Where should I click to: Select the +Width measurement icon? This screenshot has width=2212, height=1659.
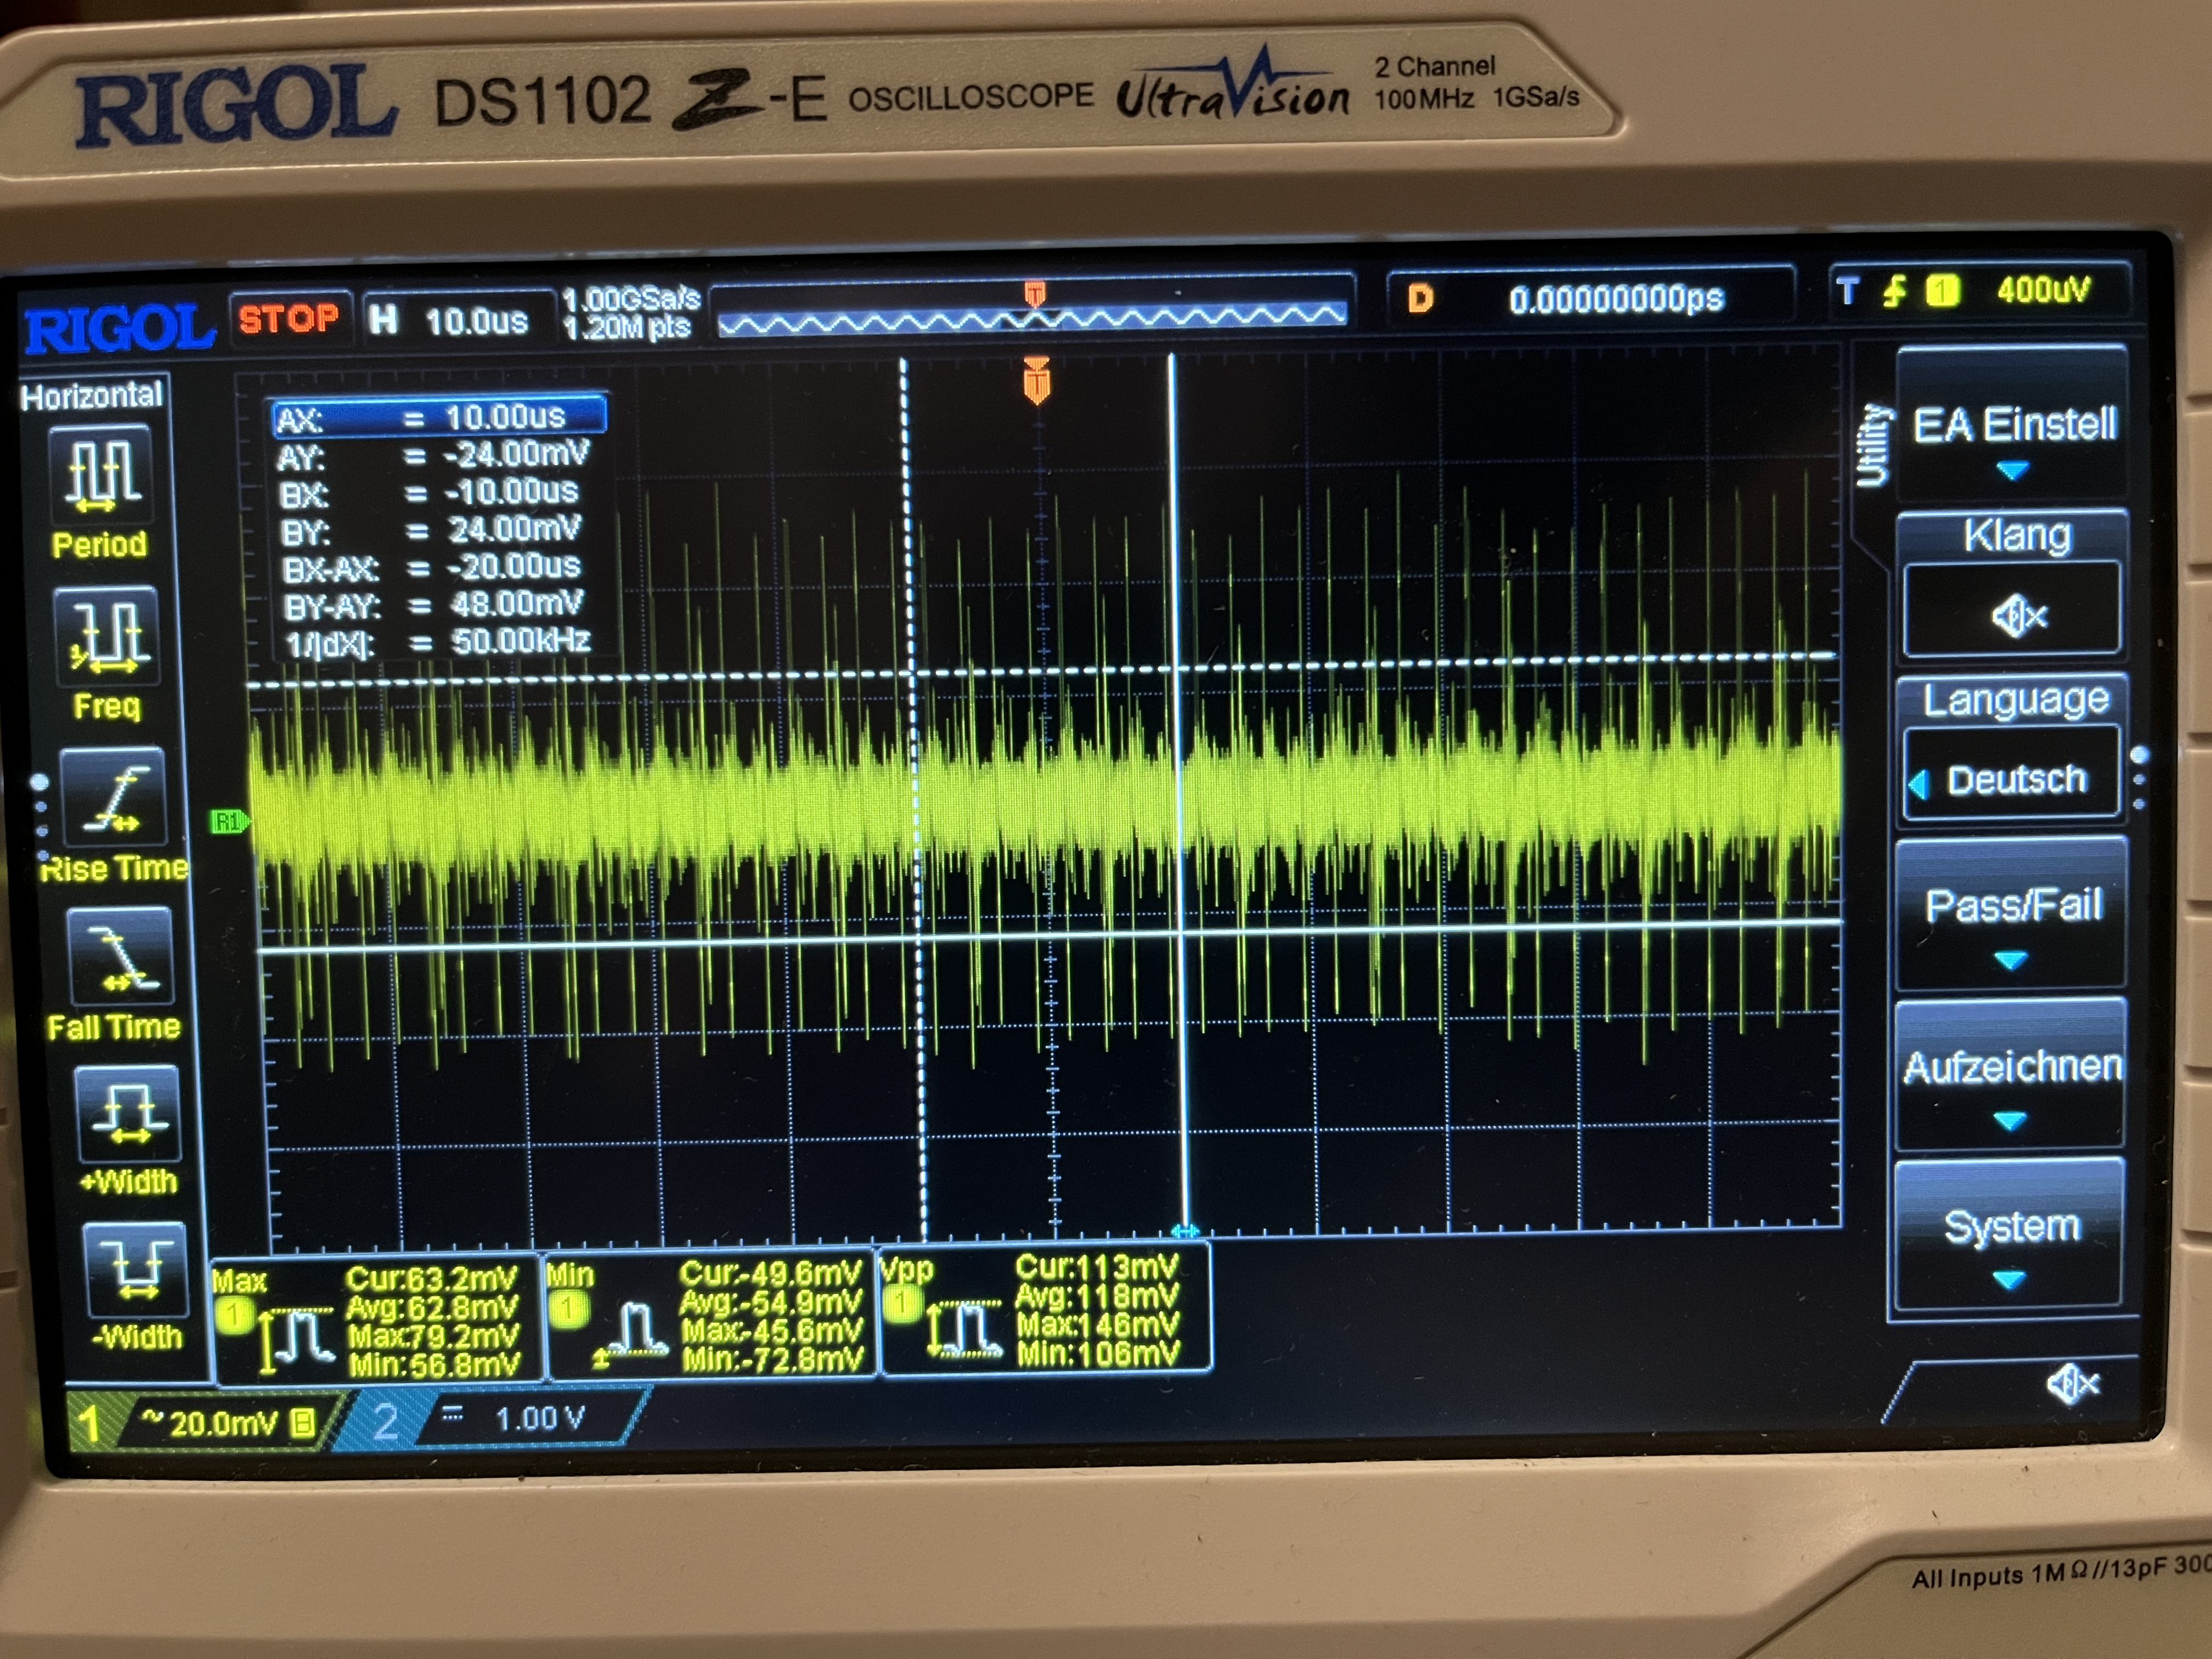127,1113
